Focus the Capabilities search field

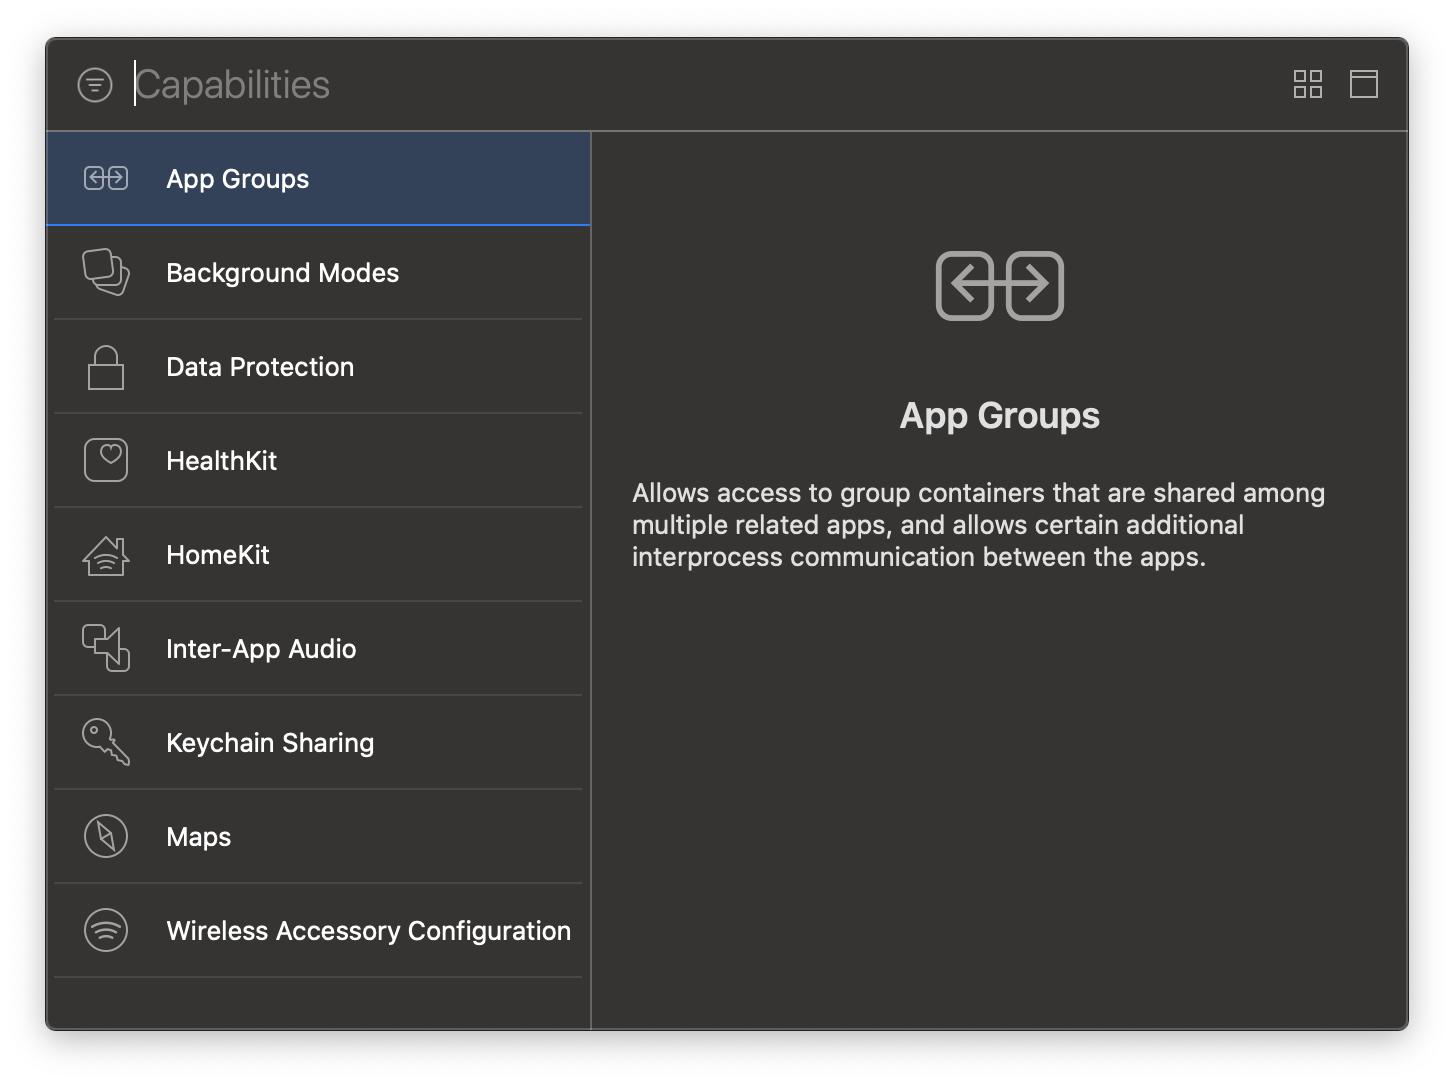click(700, 85)
